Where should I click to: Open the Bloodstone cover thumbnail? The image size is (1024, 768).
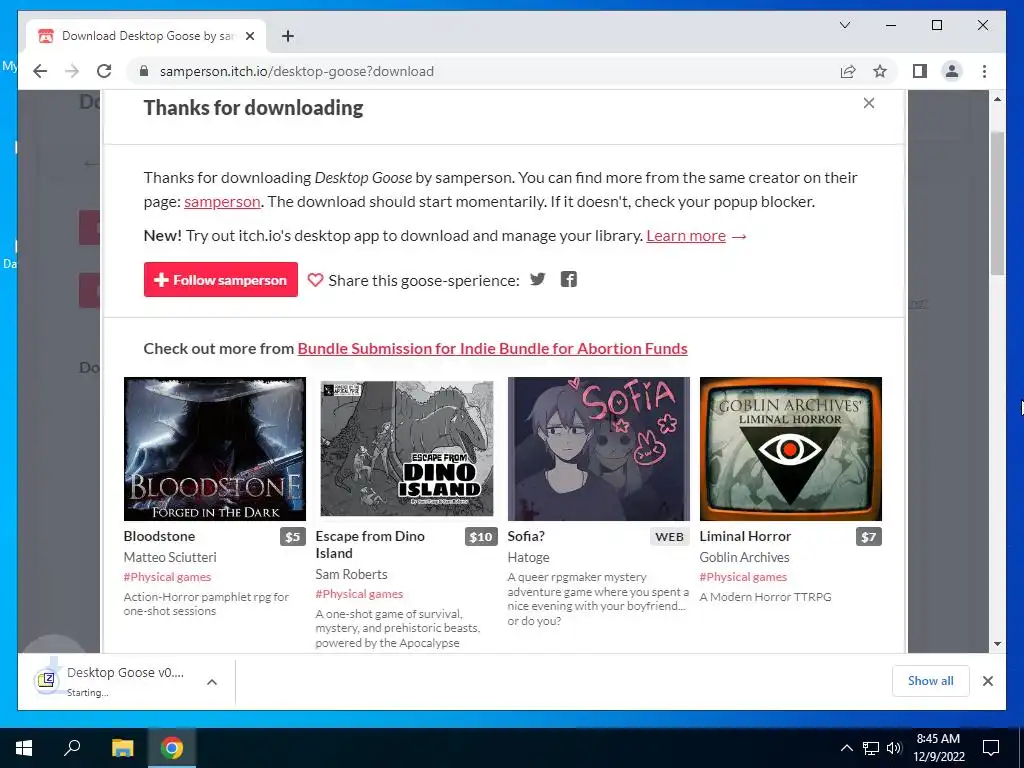coord(215,449)
